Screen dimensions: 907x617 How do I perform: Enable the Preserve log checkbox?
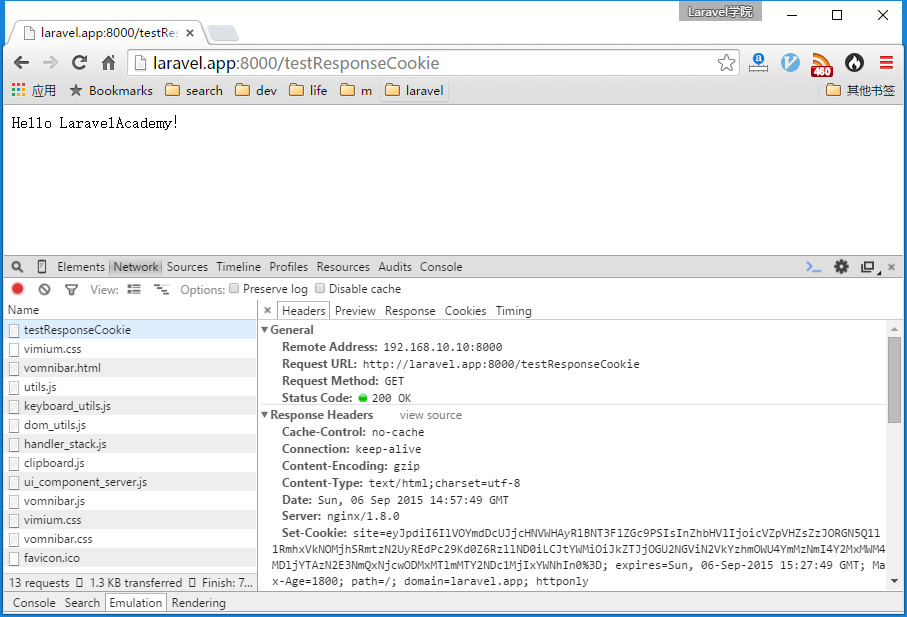pos(234,288)
